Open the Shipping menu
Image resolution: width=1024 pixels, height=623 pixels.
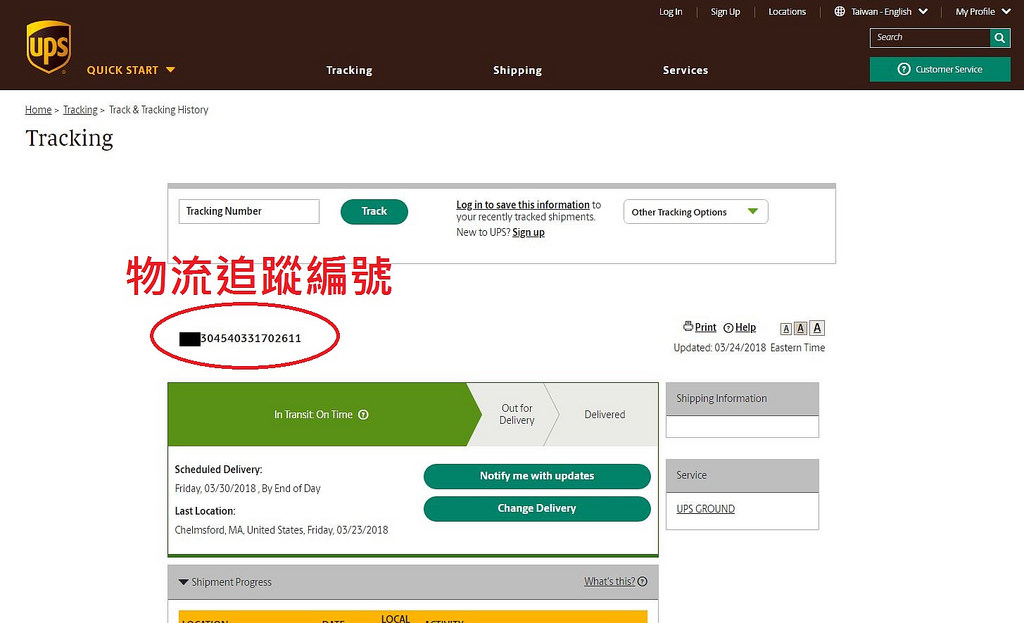(517, 70)
